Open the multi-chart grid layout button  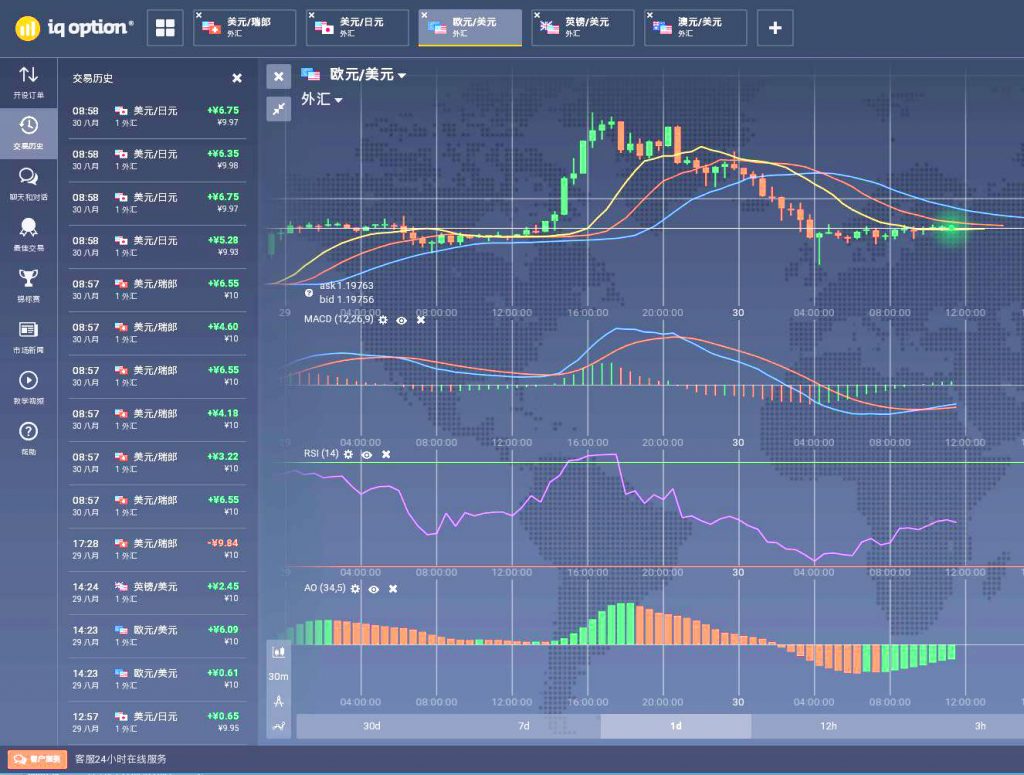click(x=165, y=28)
